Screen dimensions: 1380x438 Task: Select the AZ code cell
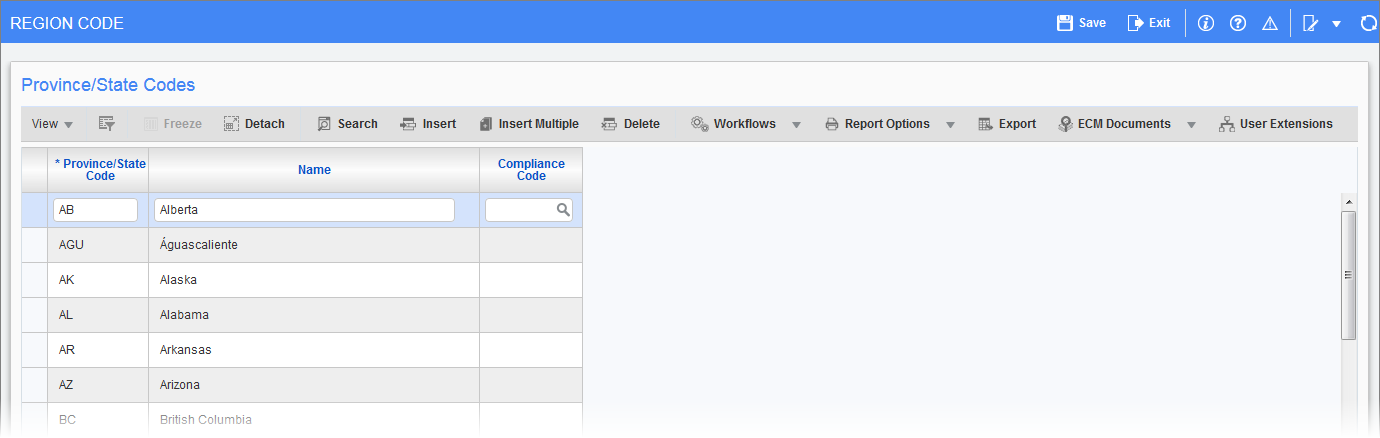(x=98, y=385)
